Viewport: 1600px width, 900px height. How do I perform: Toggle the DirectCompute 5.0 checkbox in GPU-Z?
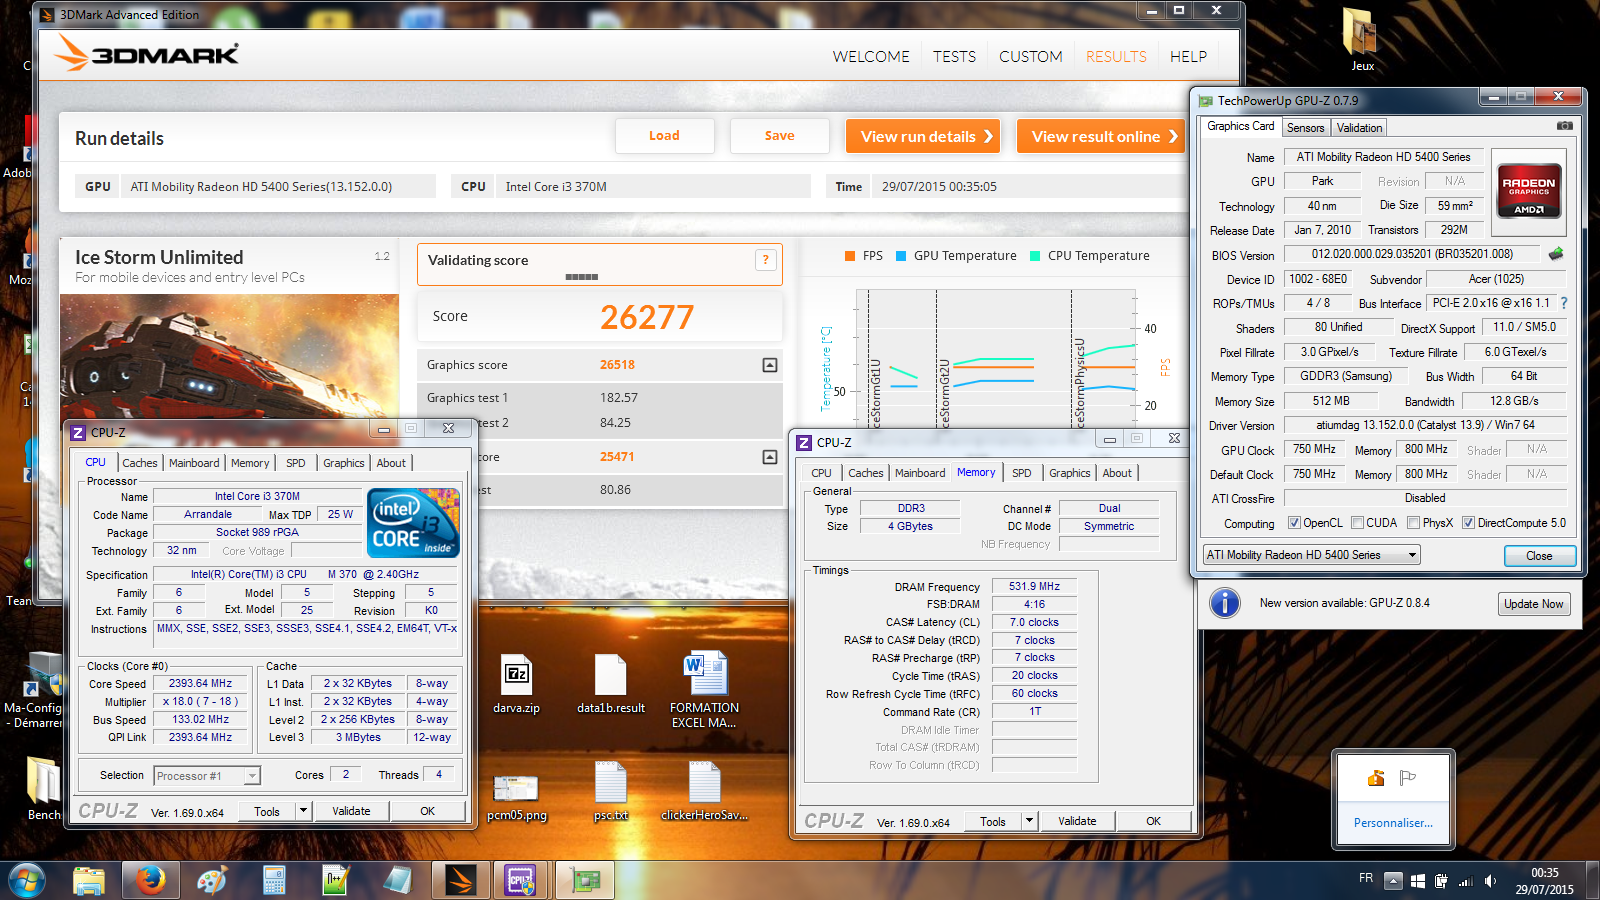click(x=1468, y=522)
